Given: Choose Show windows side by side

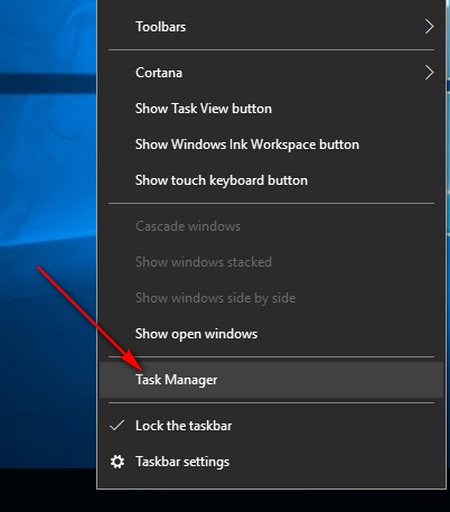Looking at the screenshot, I should point(272,298).
